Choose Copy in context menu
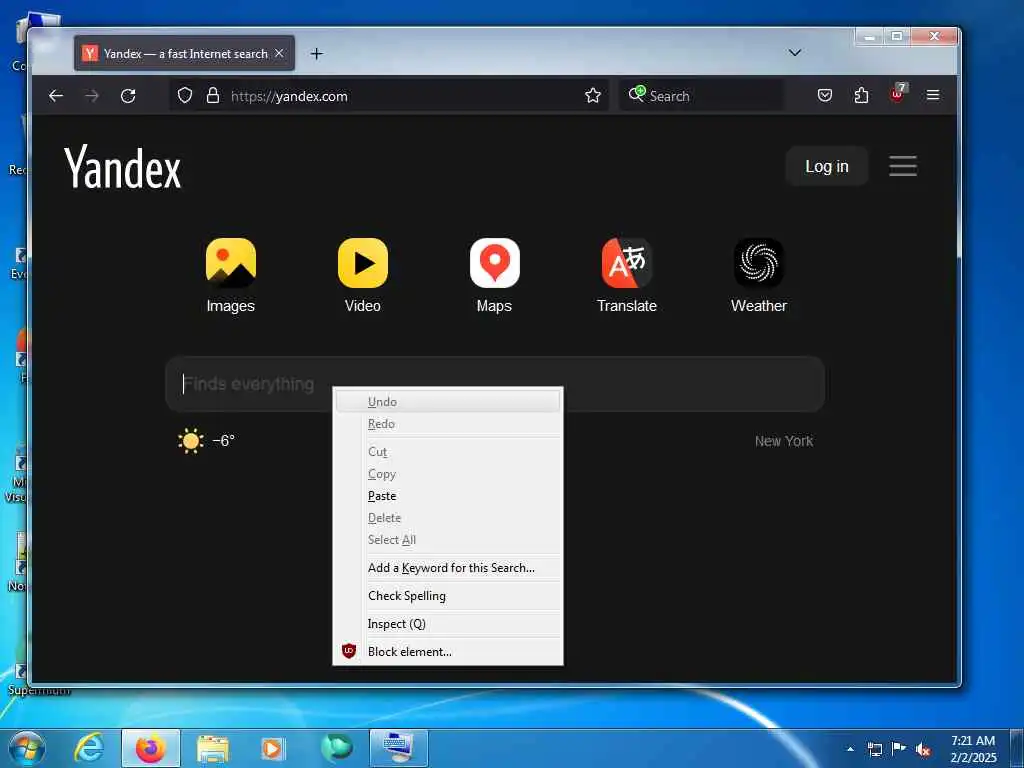This screenshot has height=768, width=1024. tap(448, 474)
